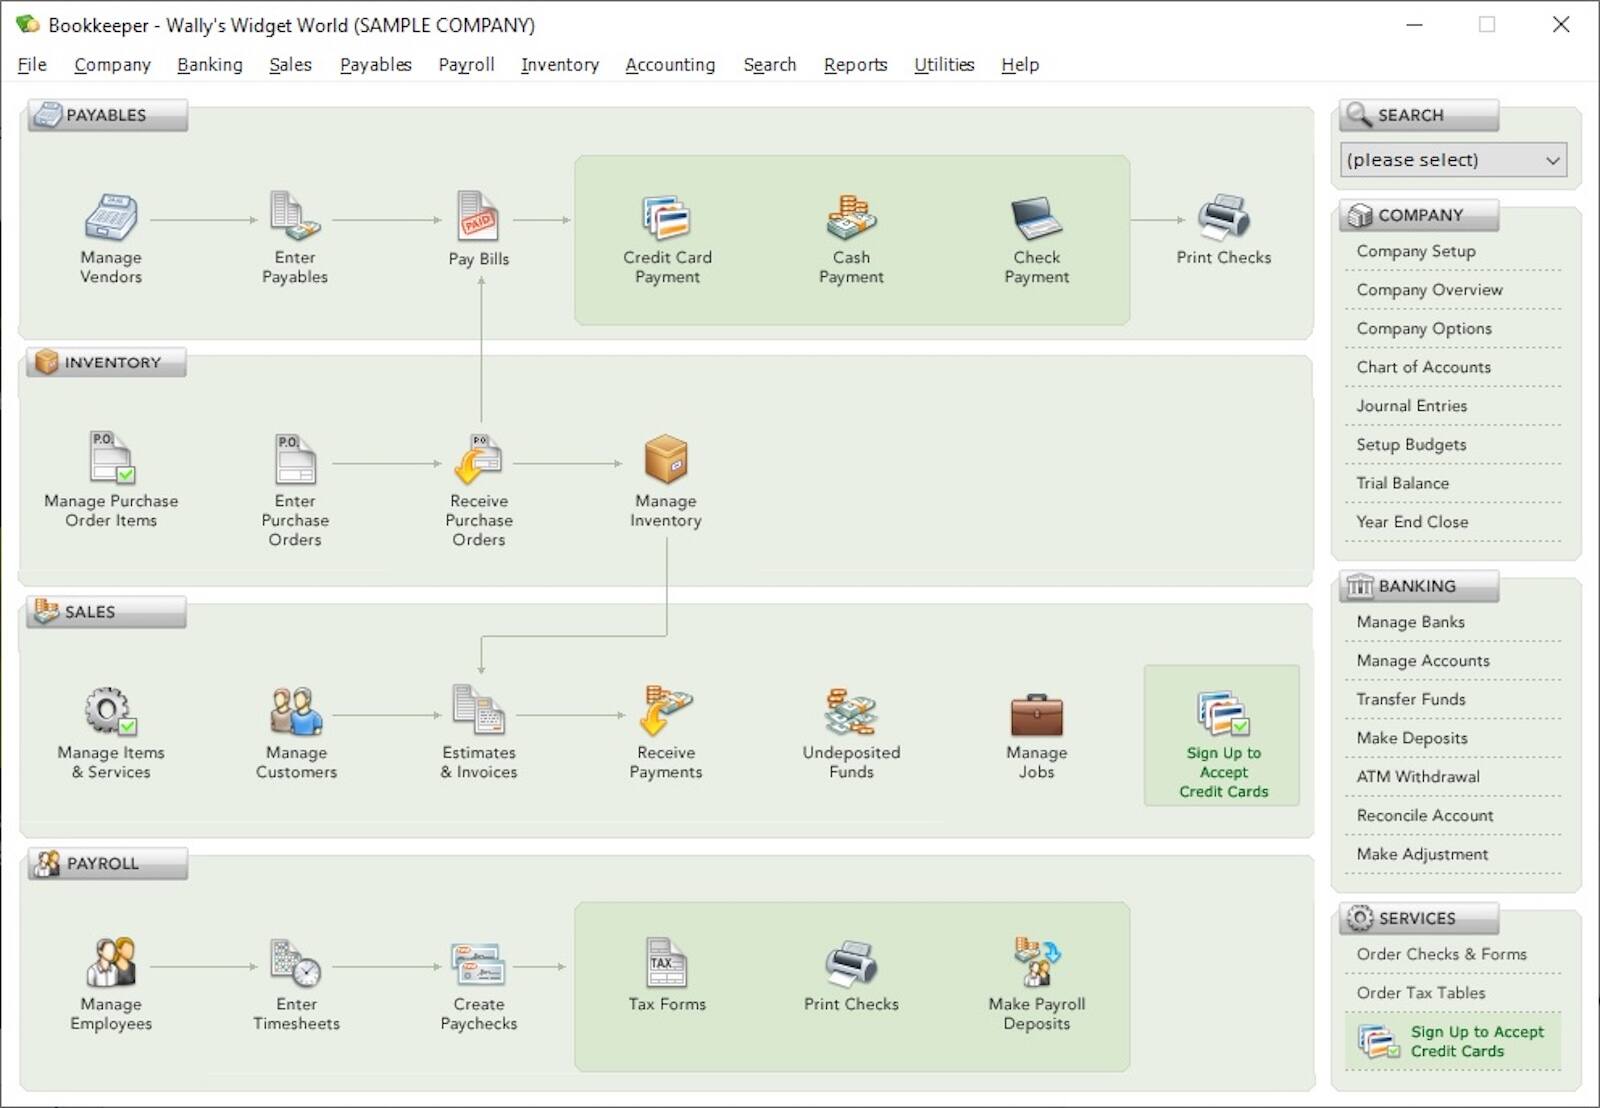Expand the search 'please select' dropdown
1600x1108 pixels.
pos(1453,160)
